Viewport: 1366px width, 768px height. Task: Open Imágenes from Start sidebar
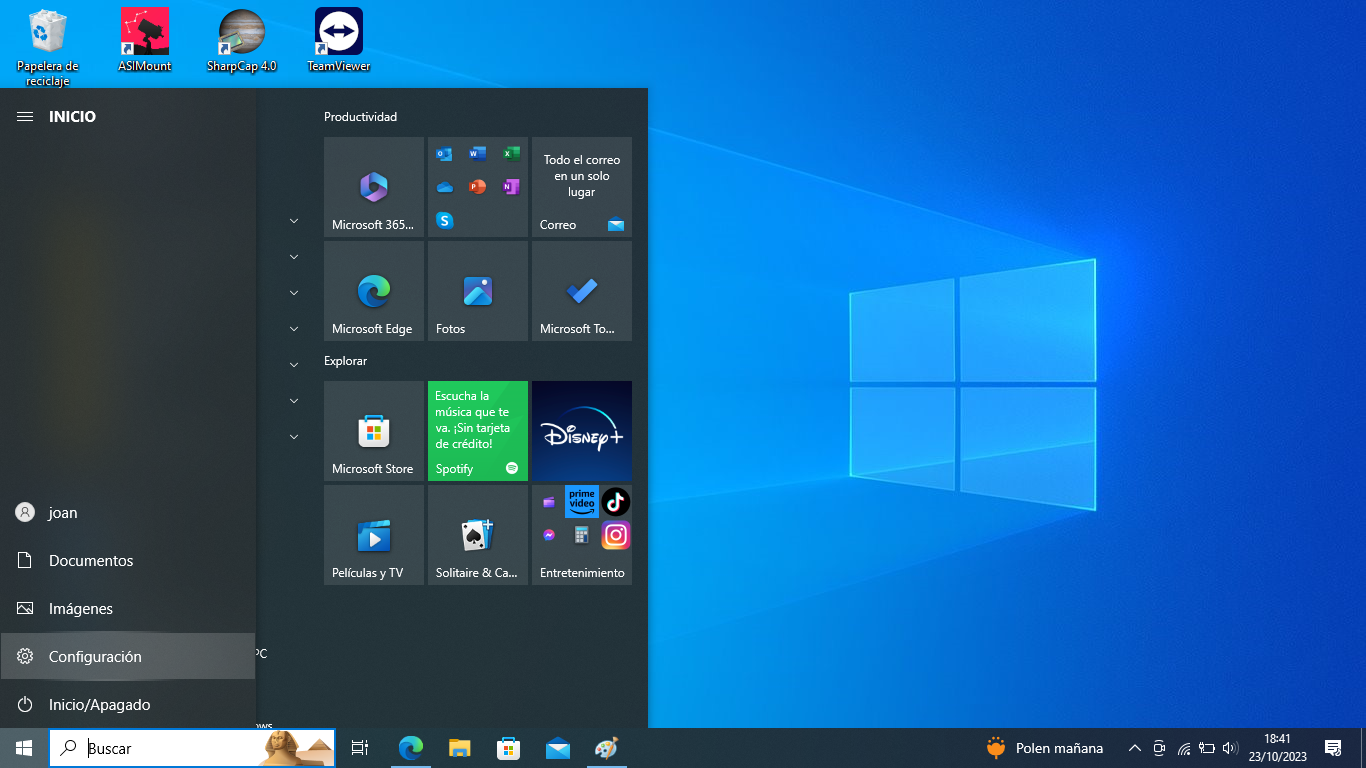128,608
